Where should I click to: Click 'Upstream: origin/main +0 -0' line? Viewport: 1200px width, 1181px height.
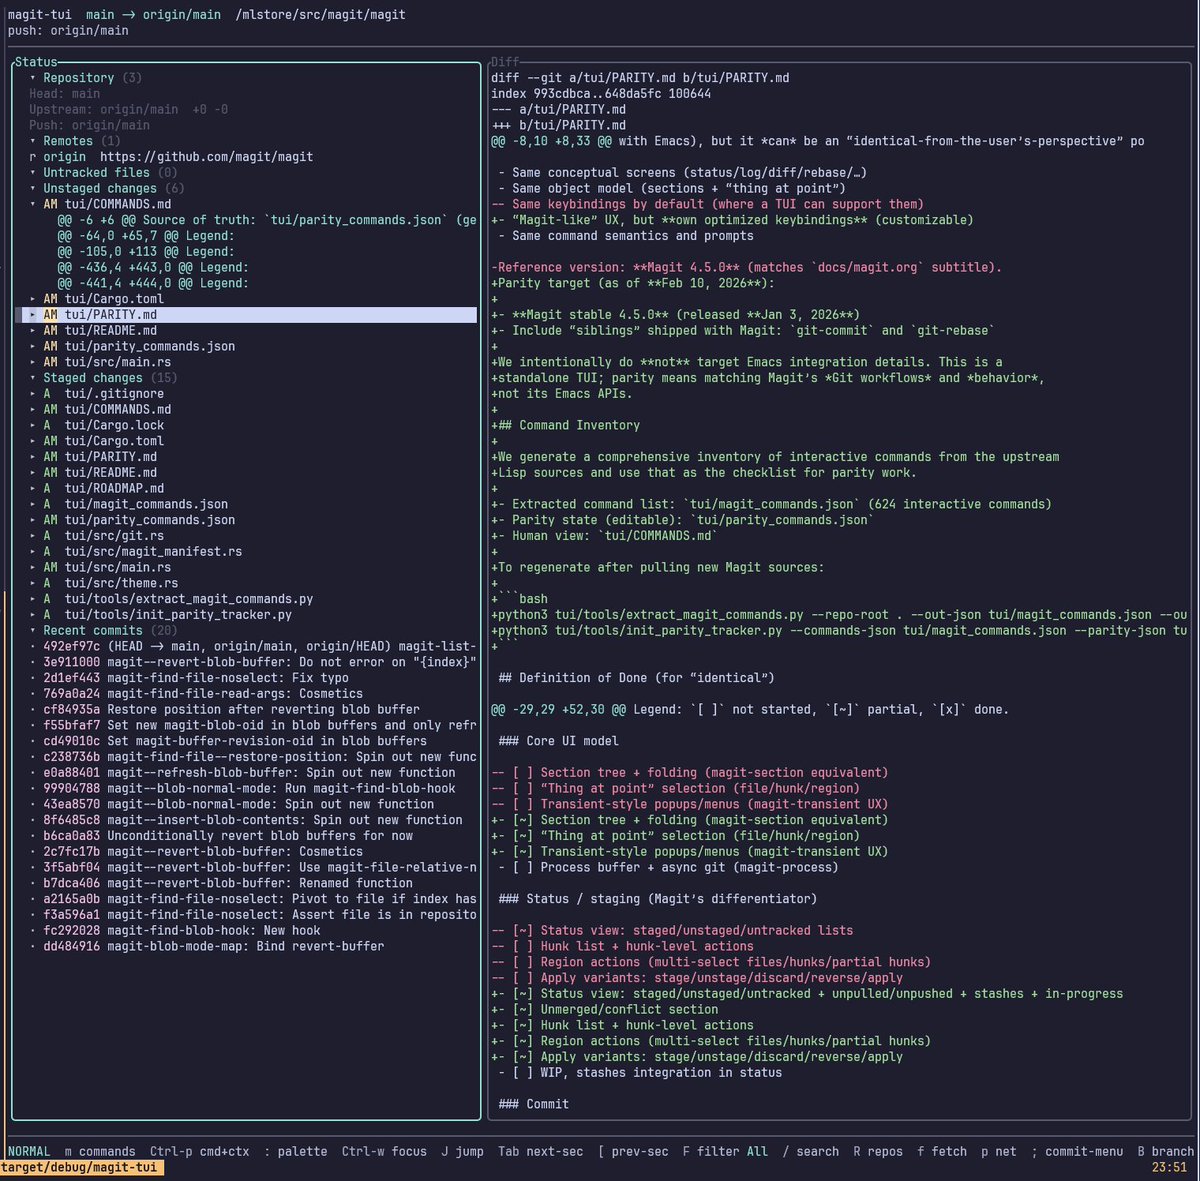pyautogui.click(x=128, y=110)
